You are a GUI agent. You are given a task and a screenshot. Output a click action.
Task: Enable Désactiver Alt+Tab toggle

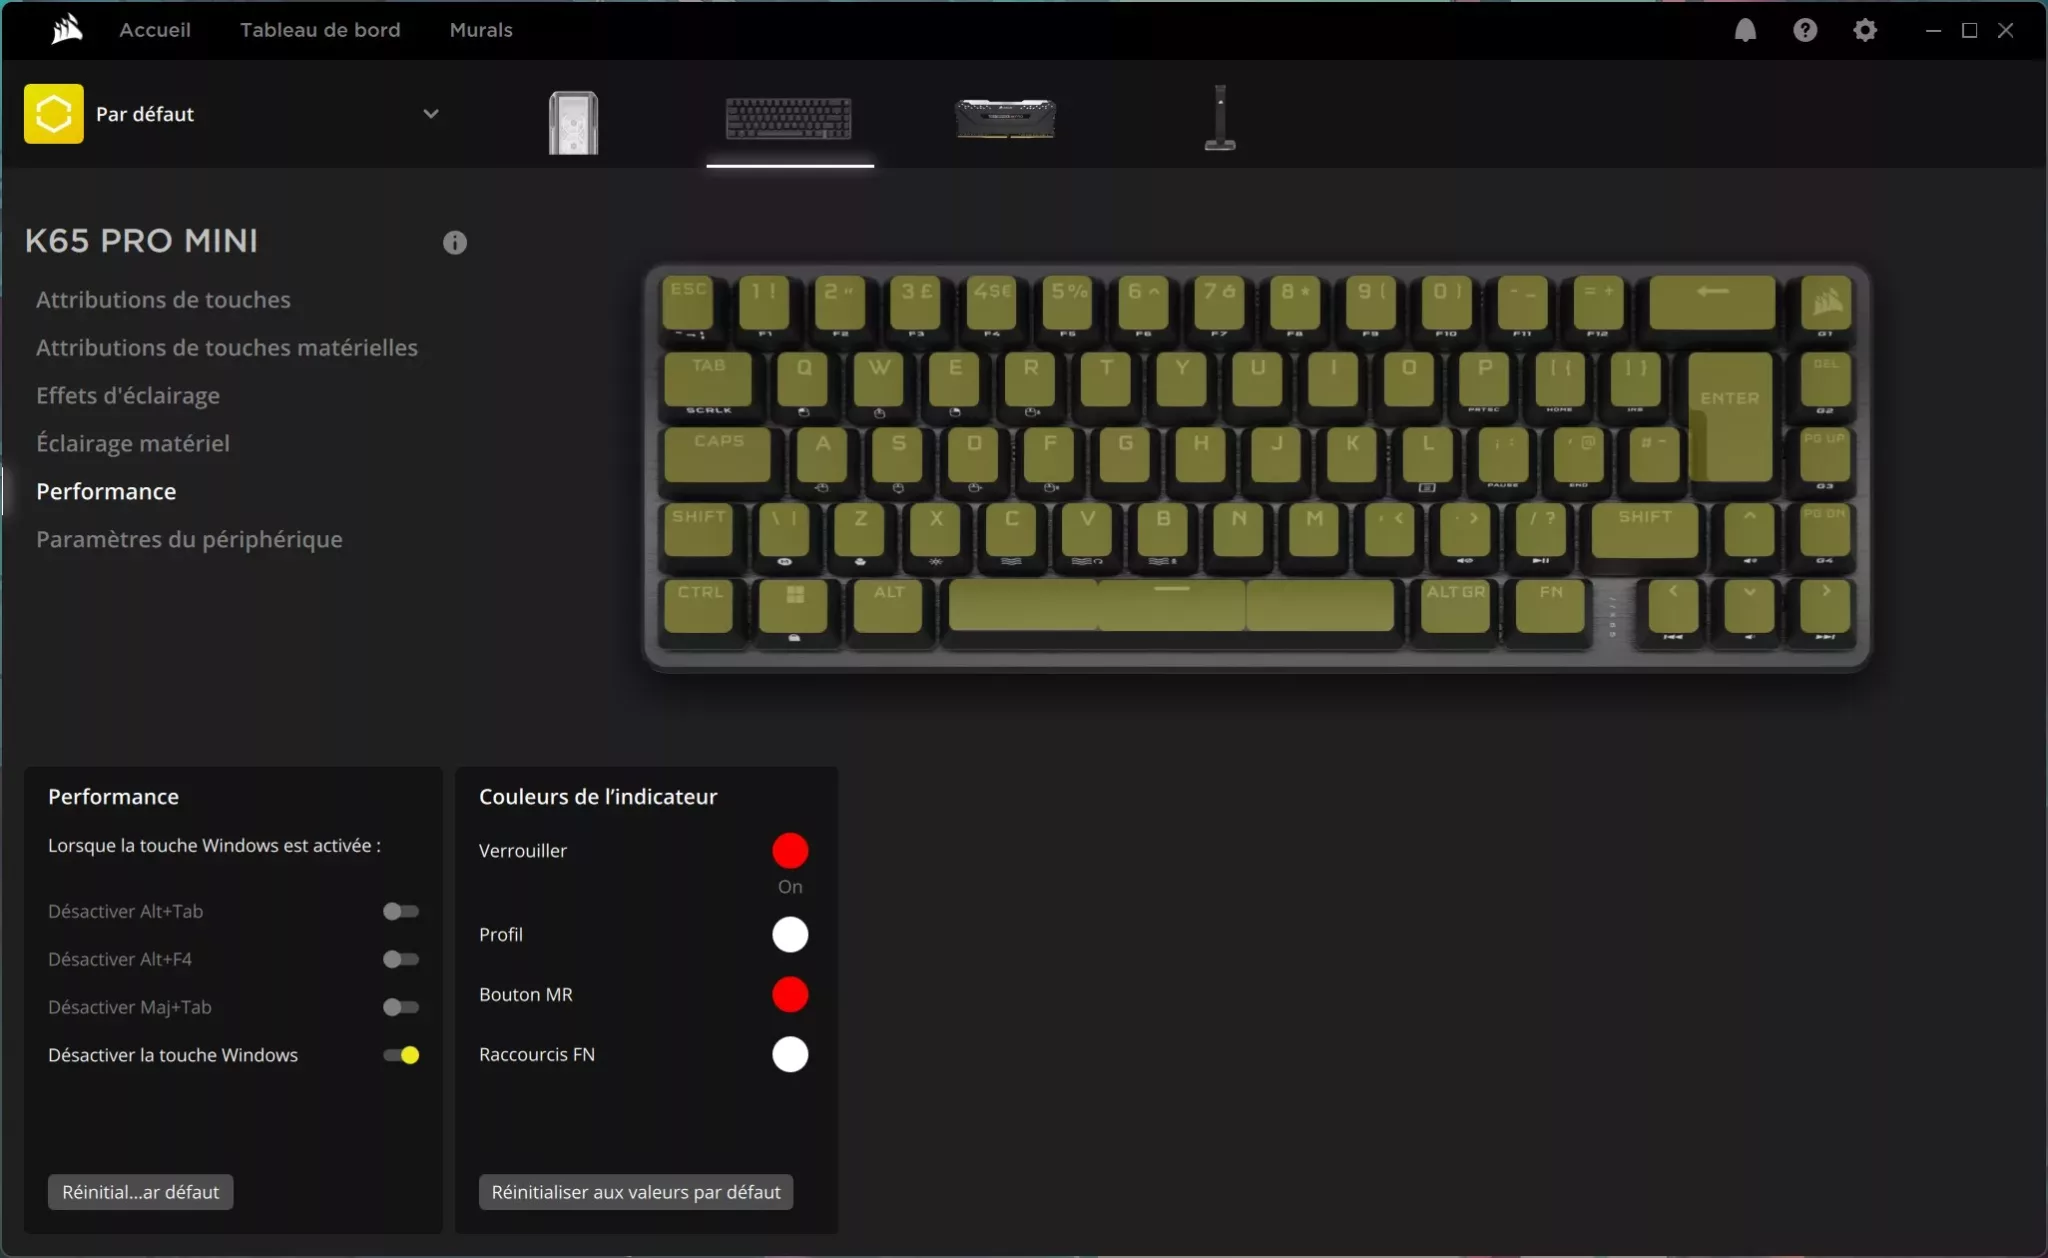click(399, 910)
